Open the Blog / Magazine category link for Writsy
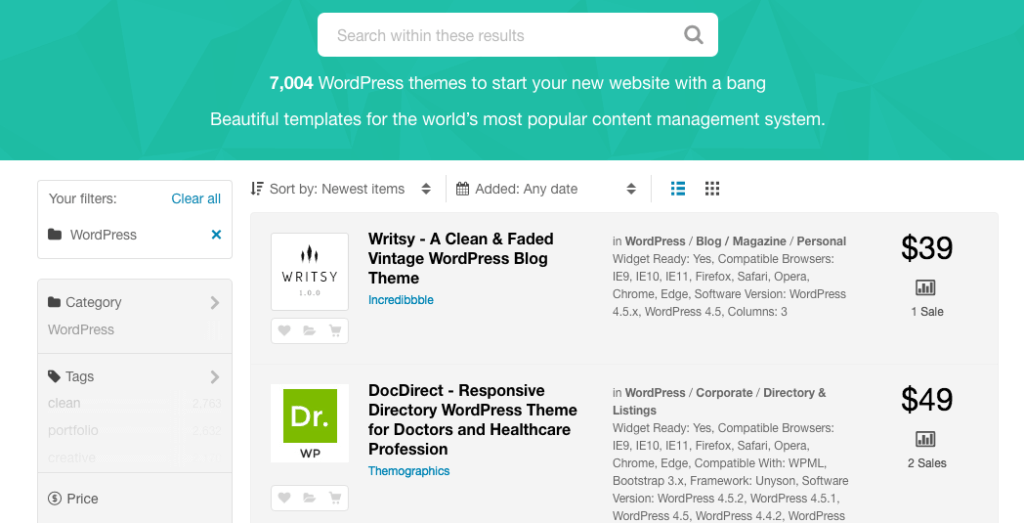 point(741,241)
